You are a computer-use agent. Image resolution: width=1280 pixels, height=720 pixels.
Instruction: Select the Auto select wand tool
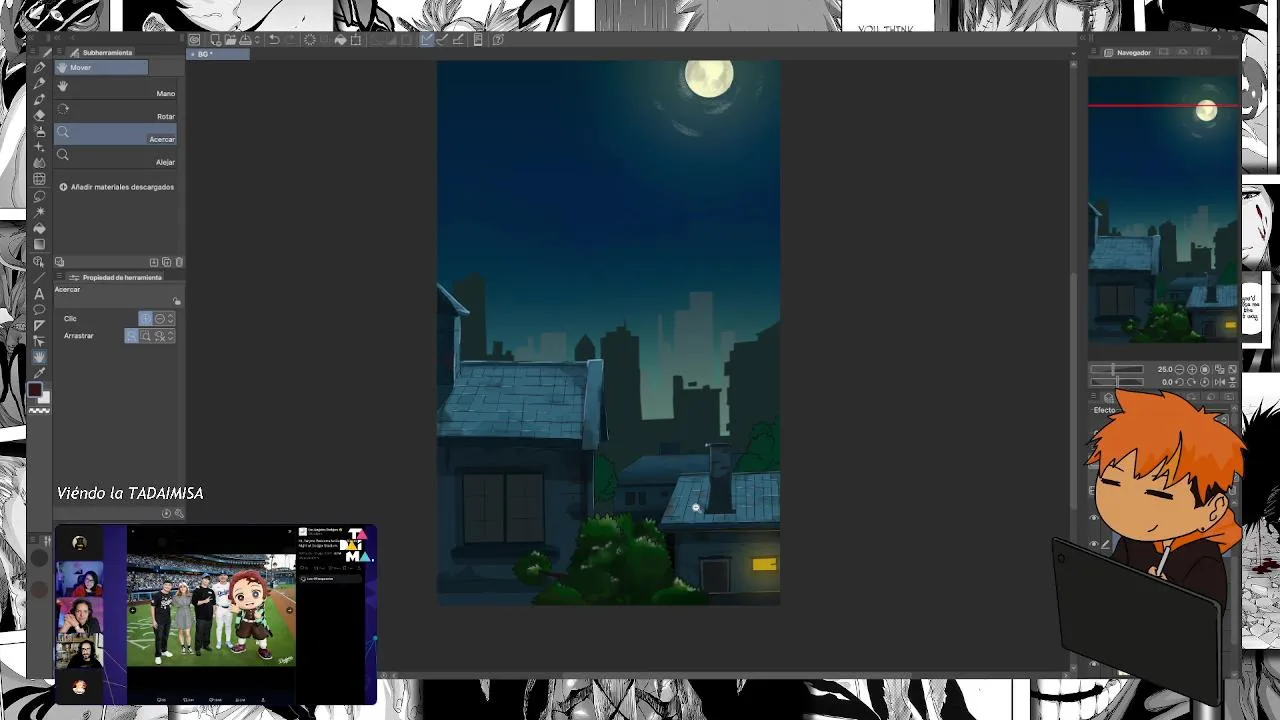[x=39, y=211]
